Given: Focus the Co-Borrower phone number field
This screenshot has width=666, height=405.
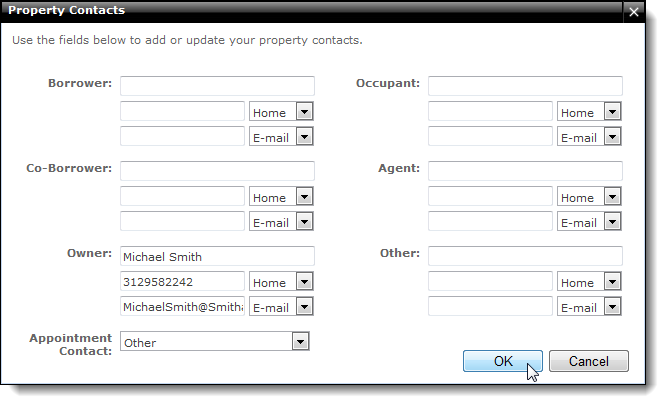Looking at the screenshot, I should [182, 196].
